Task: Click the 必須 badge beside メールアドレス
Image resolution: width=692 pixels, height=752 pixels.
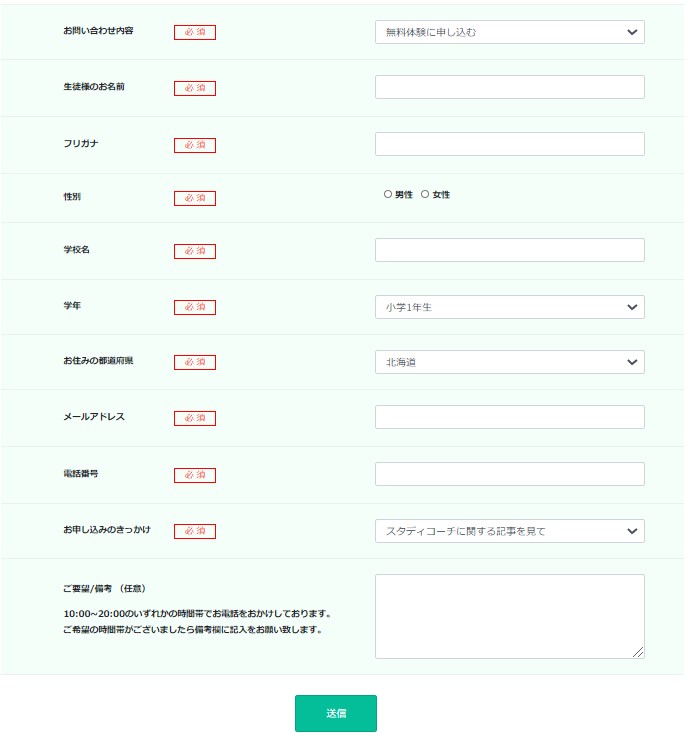Action: click(x=195, y=418)
